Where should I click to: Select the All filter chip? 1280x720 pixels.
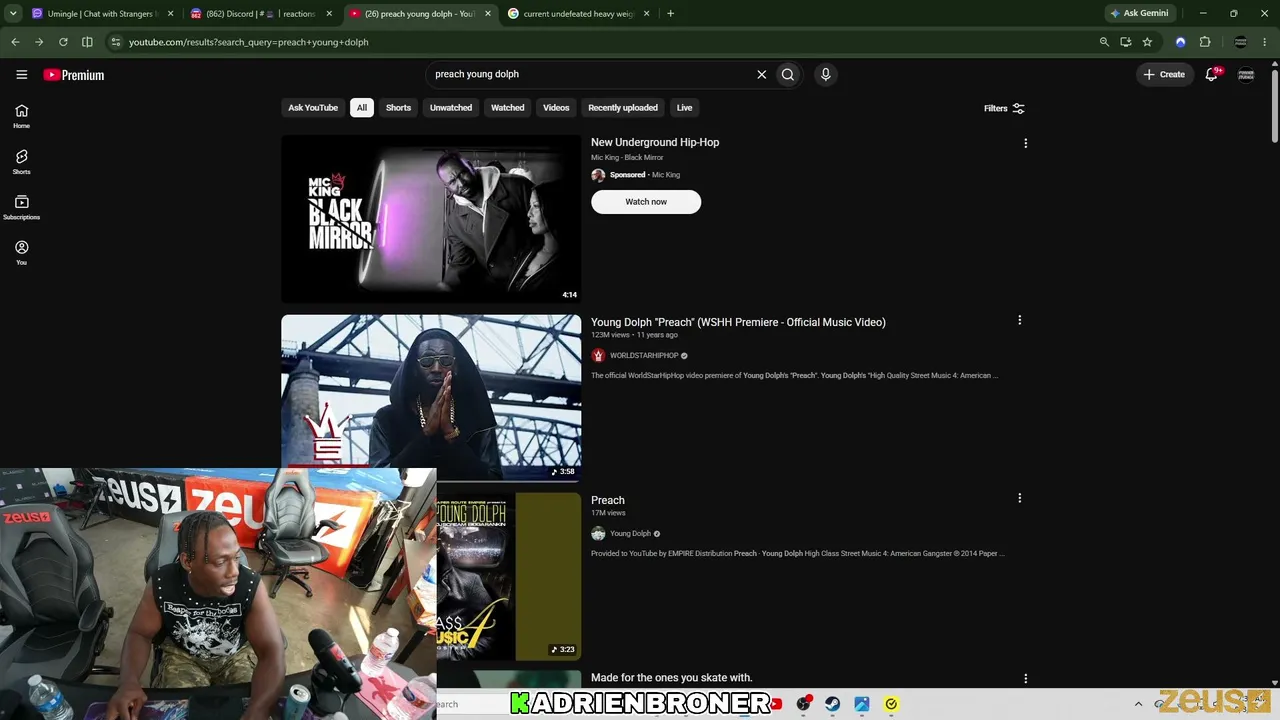[x=362, y=108]
